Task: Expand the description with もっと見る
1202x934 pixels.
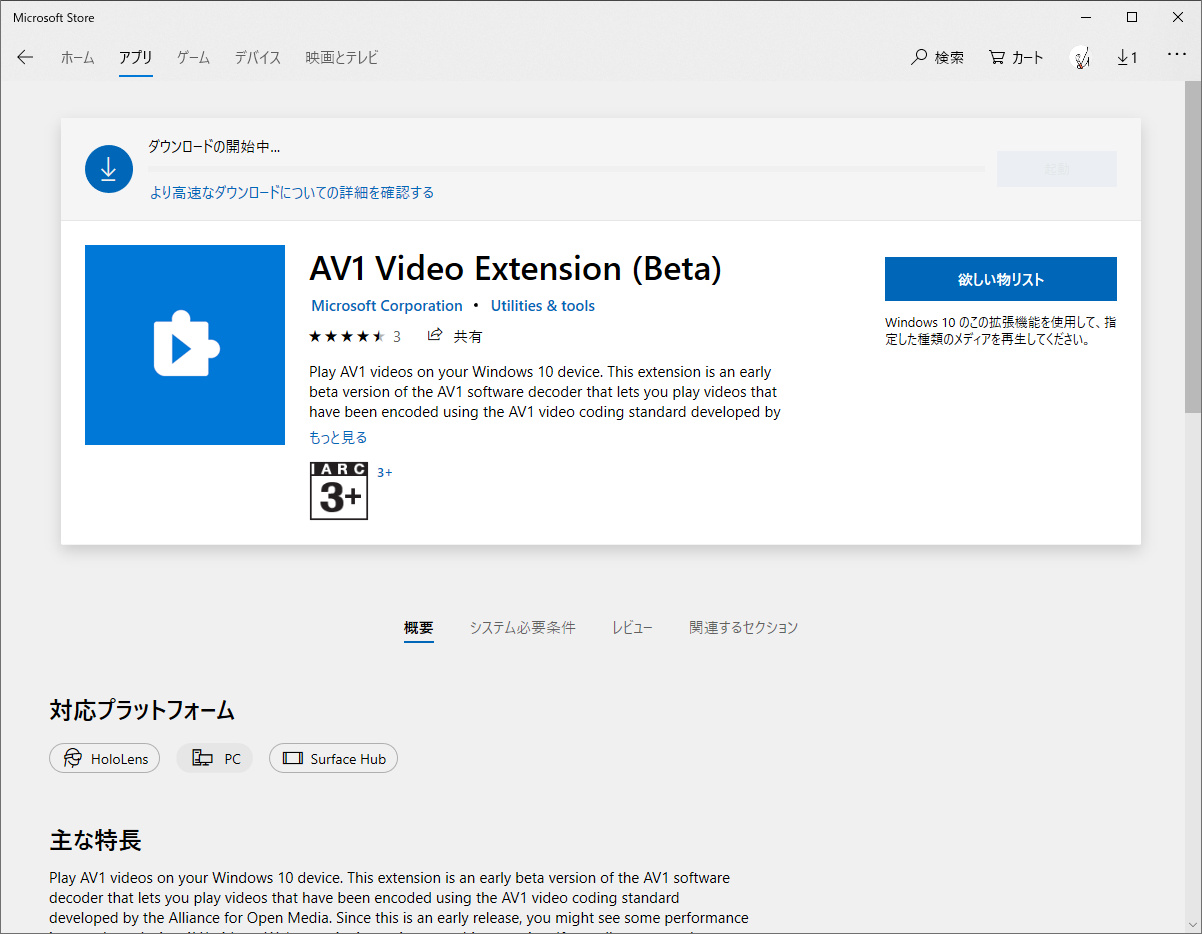Action: tap(337, 437)
